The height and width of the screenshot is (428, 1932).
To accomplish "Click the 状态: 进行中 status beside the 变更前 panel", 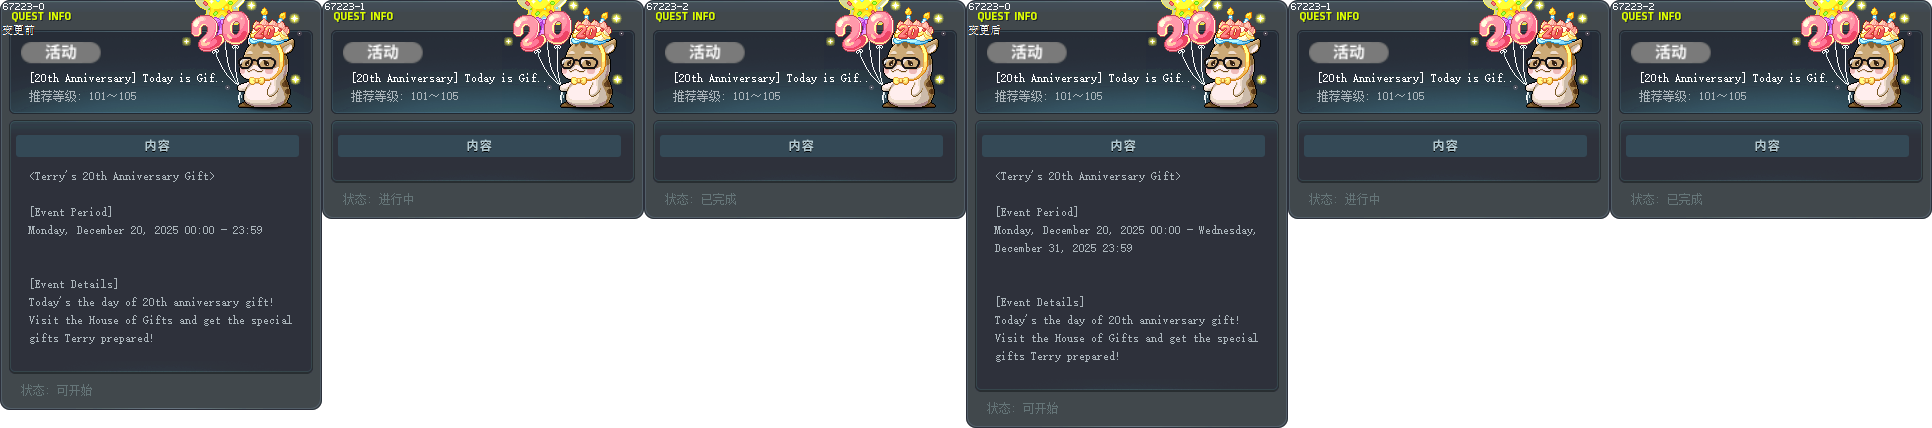I will pos(379,199).
